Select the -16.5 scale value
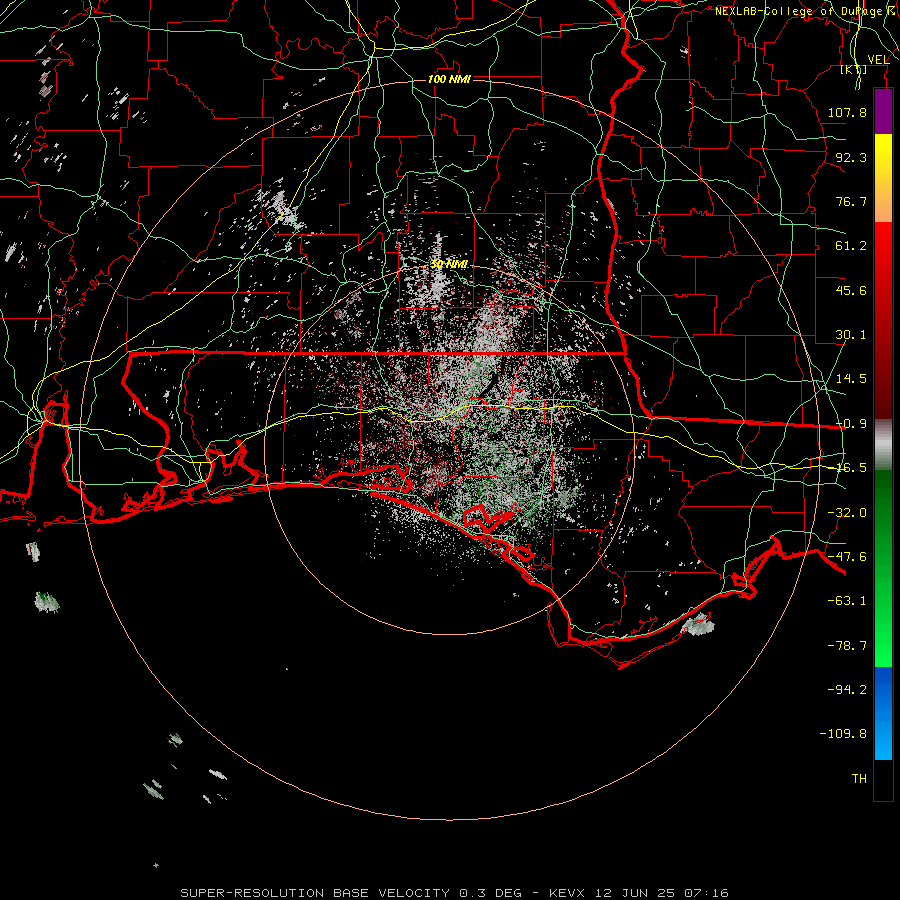This screenshot has width=900, height=900. click(851, 468)
